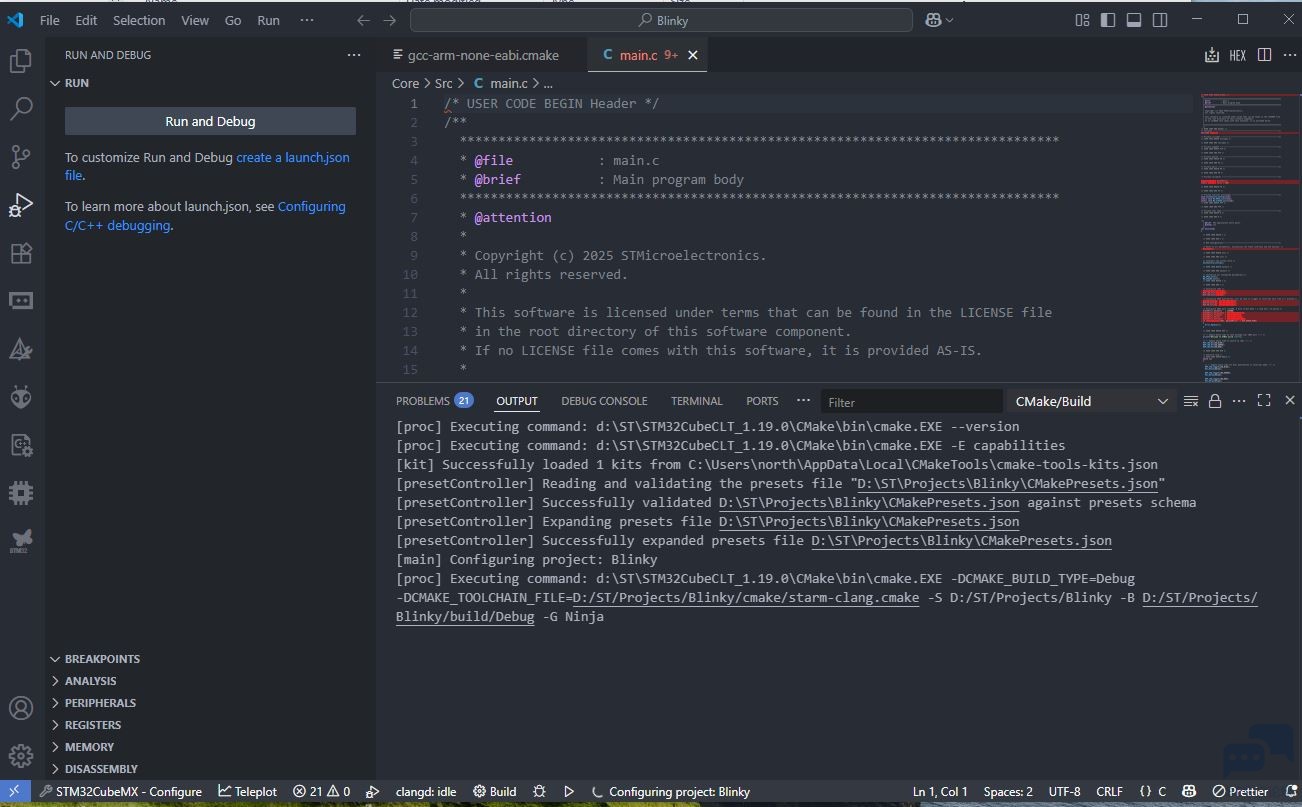Open the Accounts icon in the activity bar
The image size is (1302, 807).
pos(21,708)
